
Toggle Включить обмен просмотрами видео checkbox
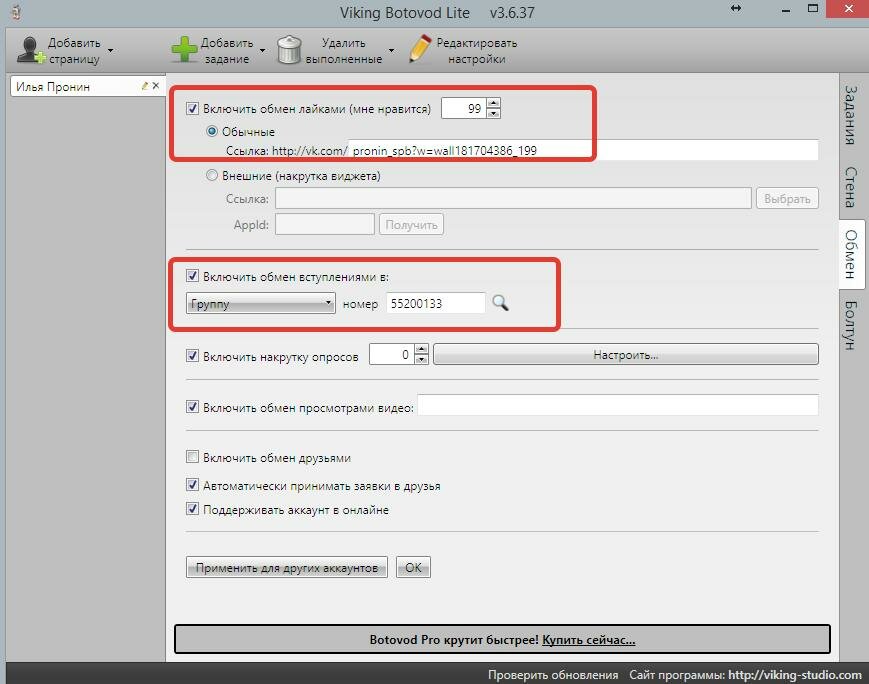click(x=192, y=407)
